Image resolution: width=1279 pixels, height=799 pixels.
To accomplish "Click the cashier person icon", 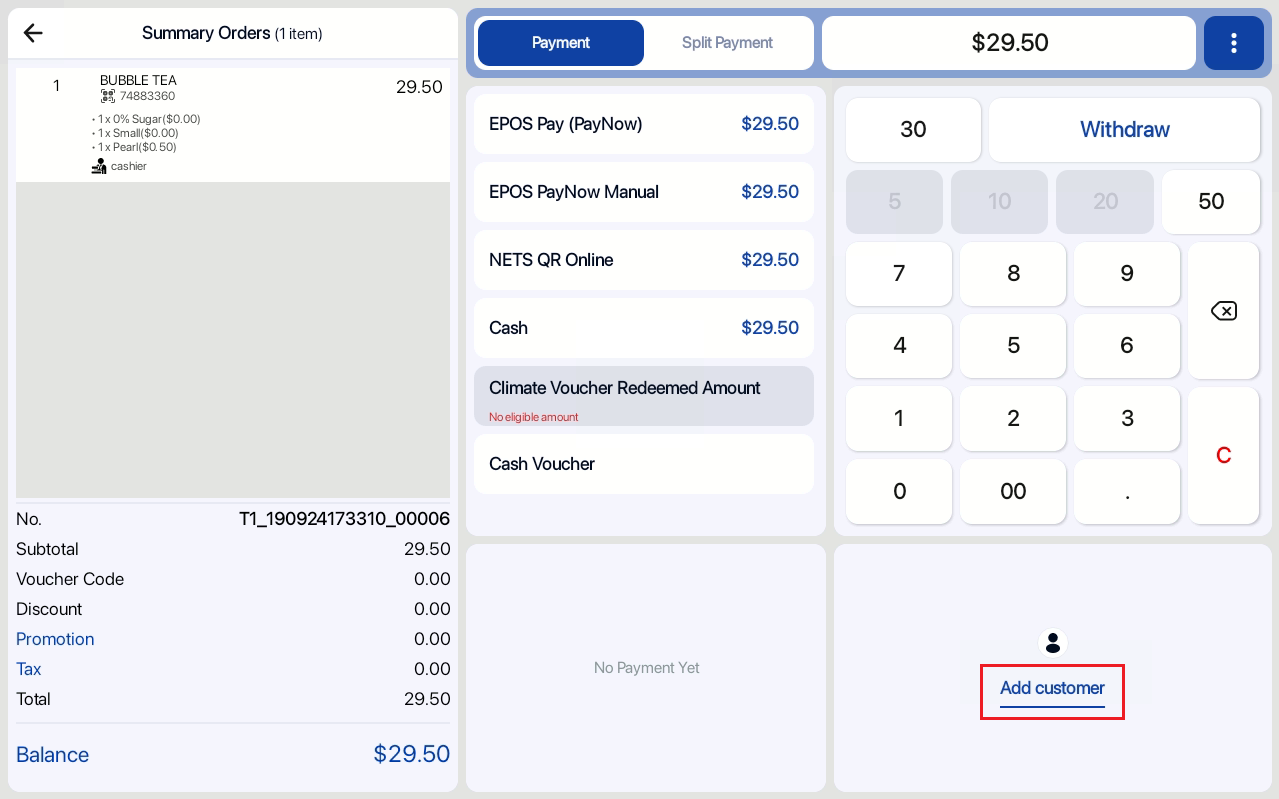I will [99, 166].
